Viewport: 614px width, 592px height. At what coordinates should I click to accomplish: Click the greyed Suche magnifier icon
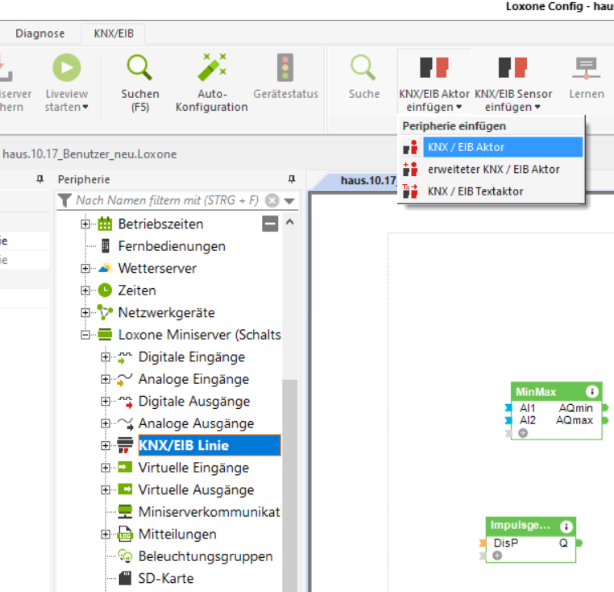click(x=363, y=68)
